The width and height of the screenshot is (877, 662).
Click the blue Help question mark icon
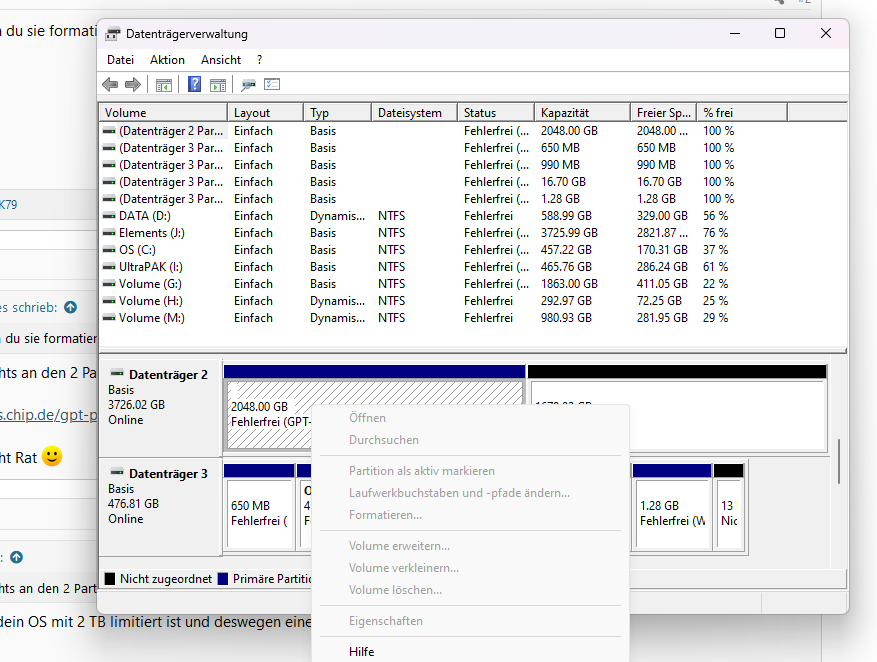(195, 85)
